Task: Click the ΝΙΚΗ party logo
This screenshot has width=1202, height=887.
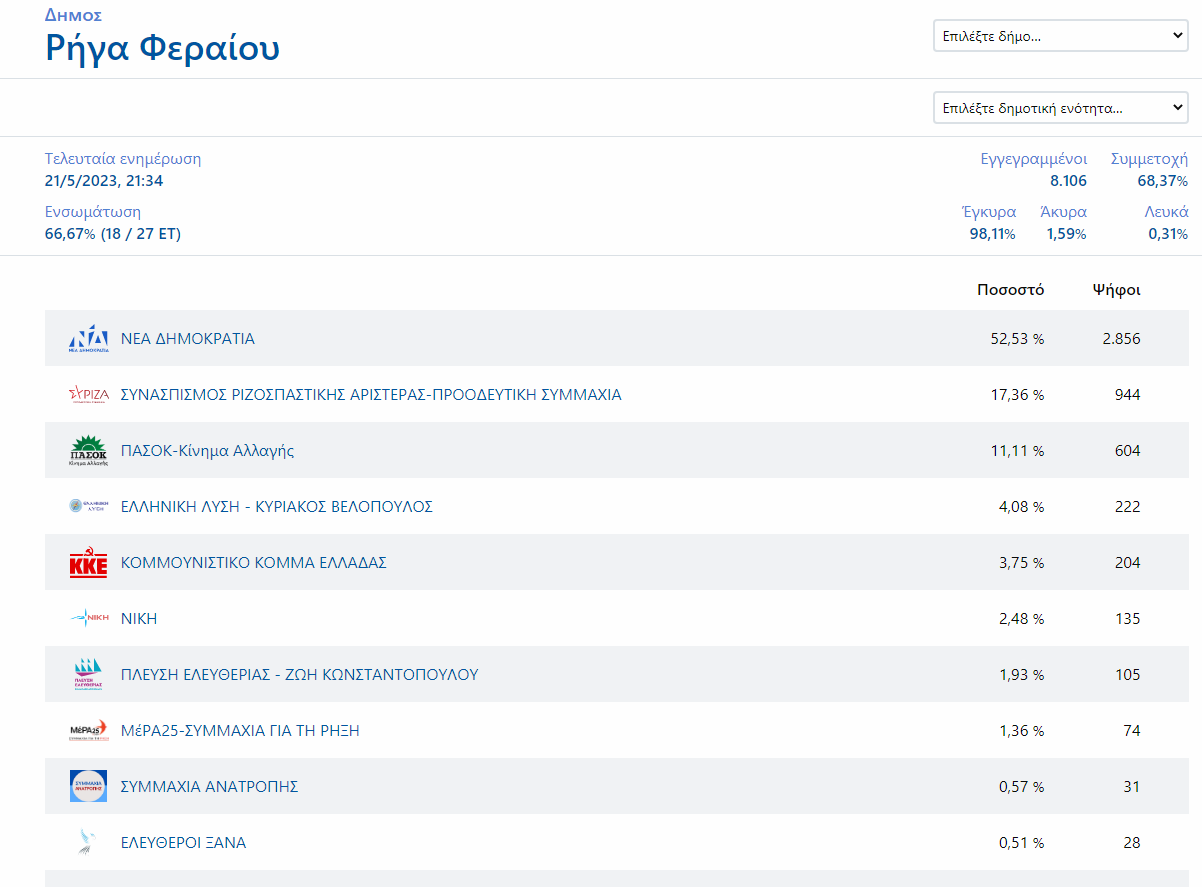Action: [x=88, y=619]
